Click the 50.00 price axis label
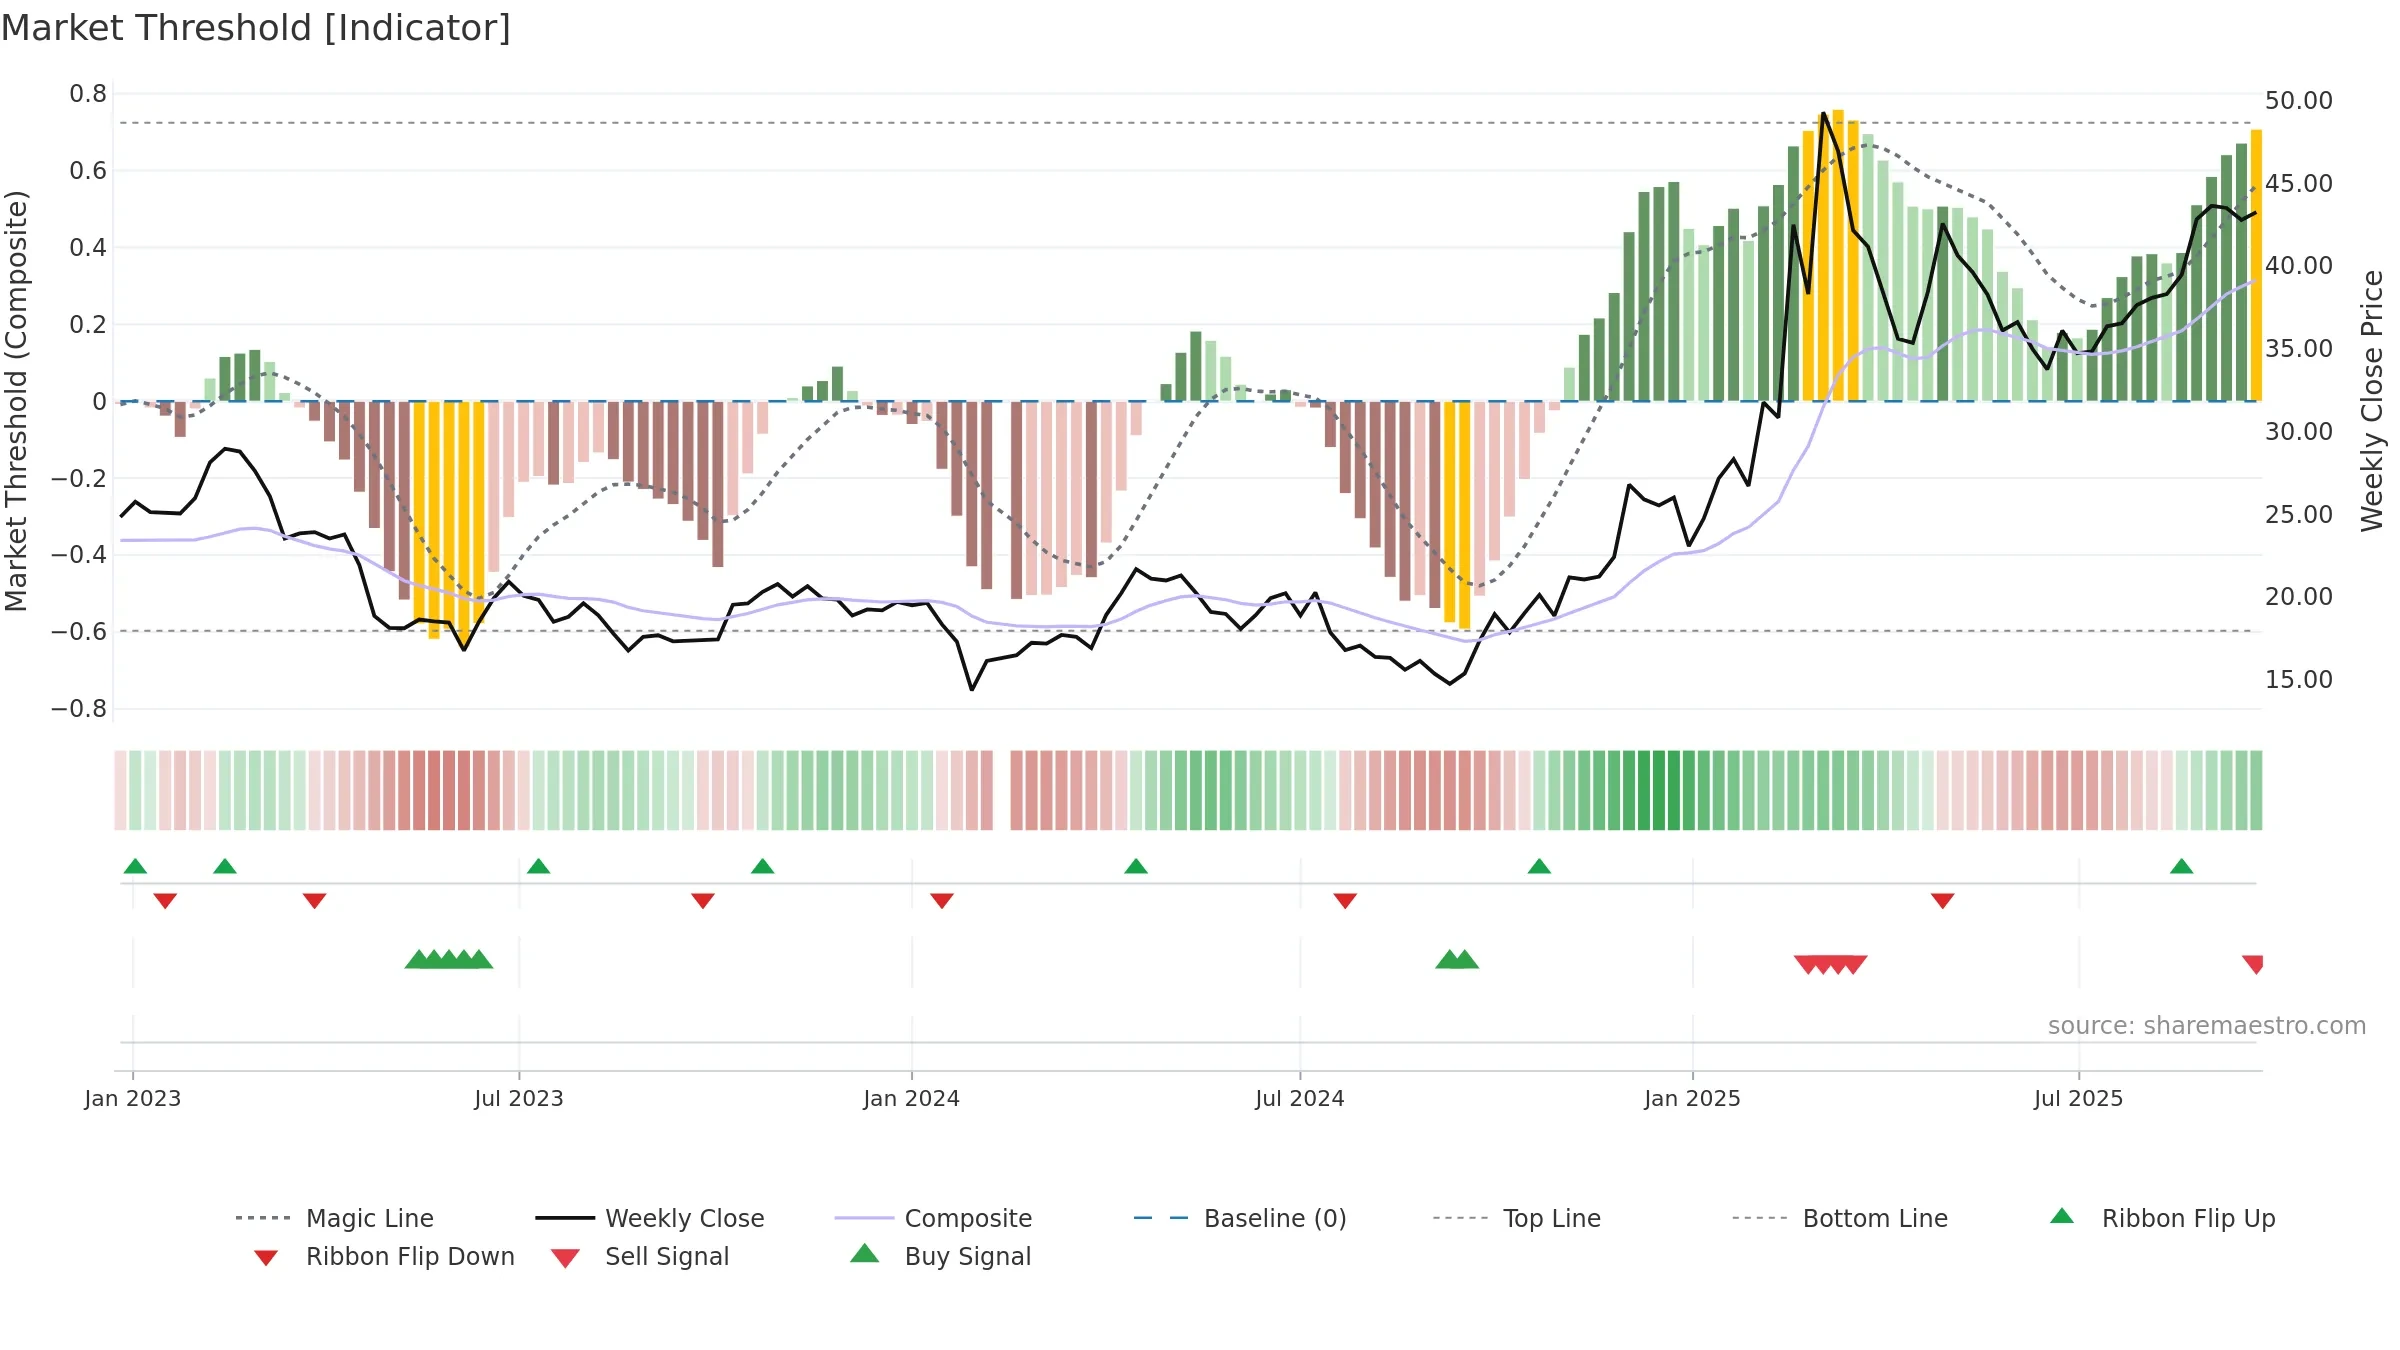This screenshot has height=1350, width=2400. [2299, 101]
